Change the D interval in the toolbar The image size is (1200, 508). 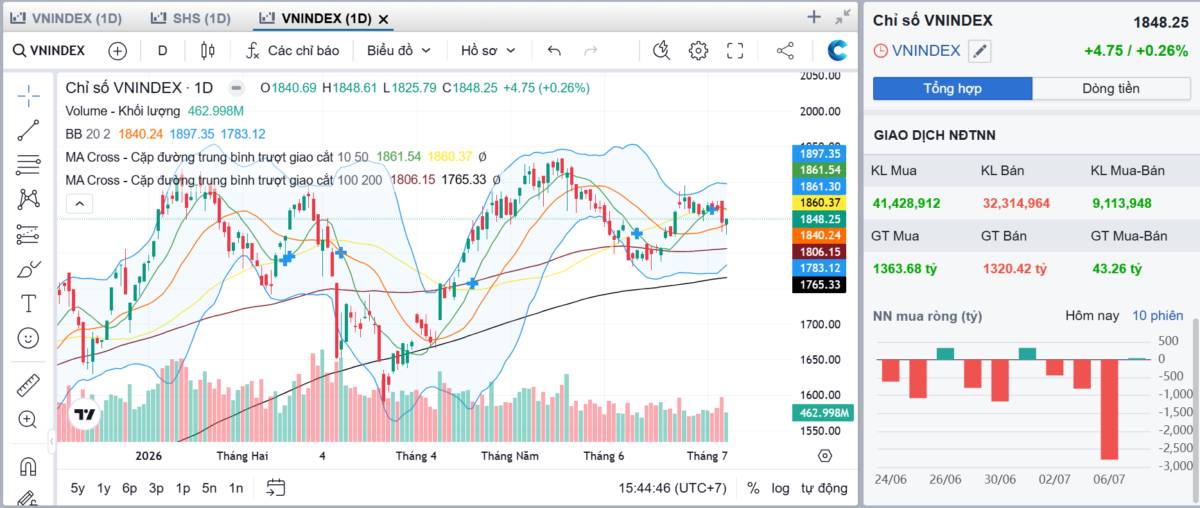[x=162, y=50]
